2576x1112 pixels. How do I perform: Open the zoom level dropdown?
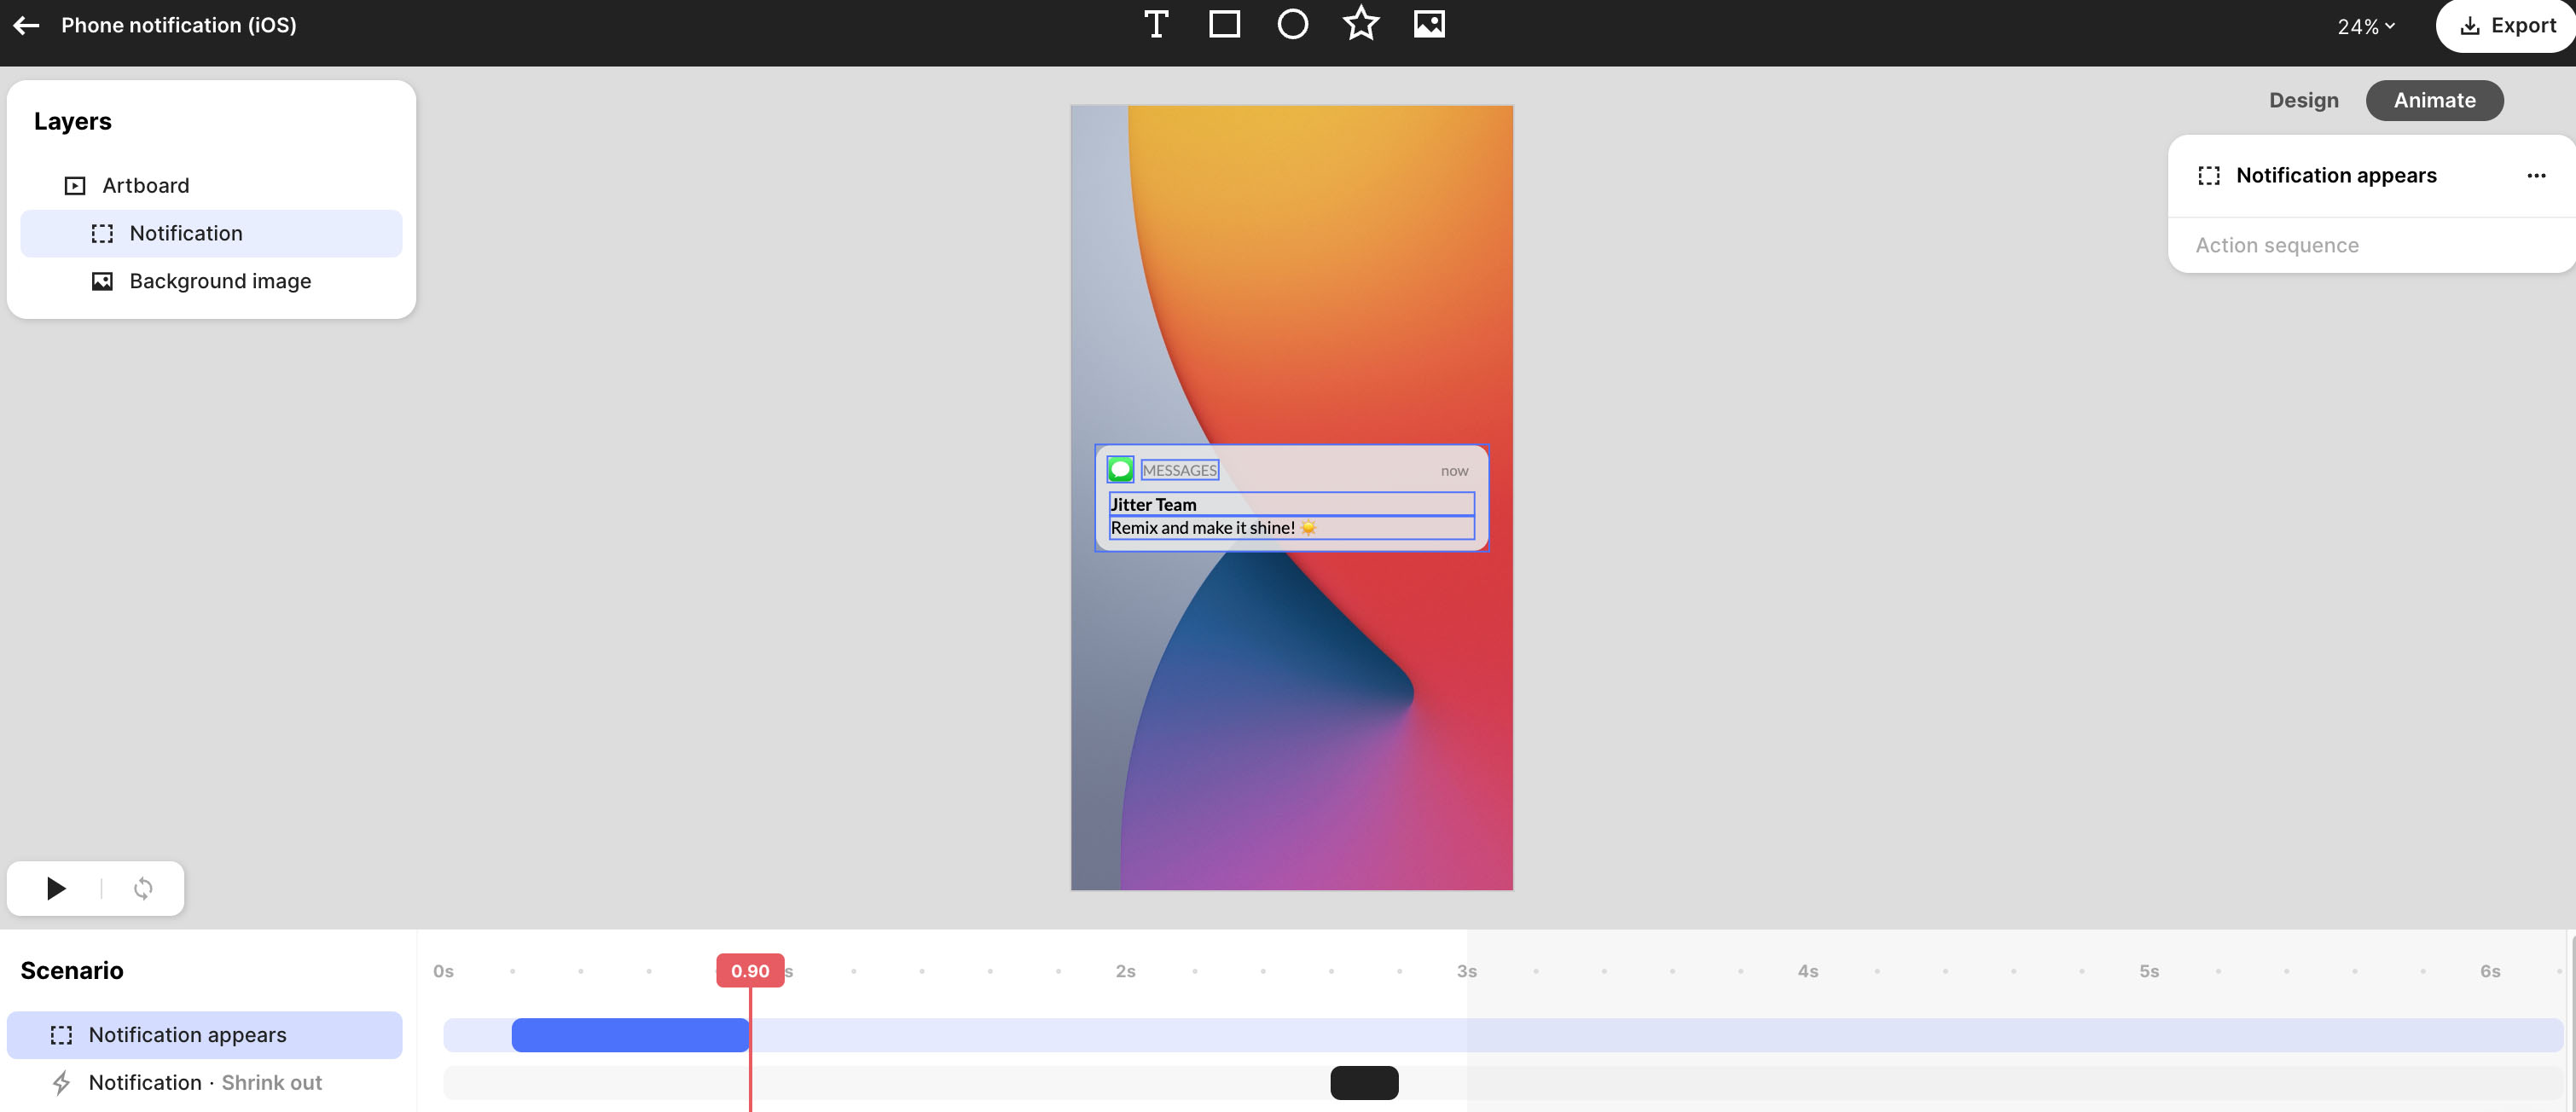click(x=2366, y=27)
